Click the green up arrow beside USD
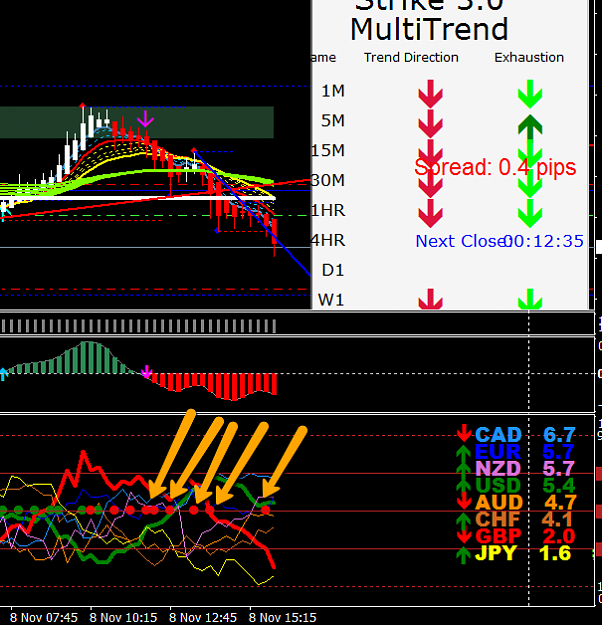 [463, 487]
